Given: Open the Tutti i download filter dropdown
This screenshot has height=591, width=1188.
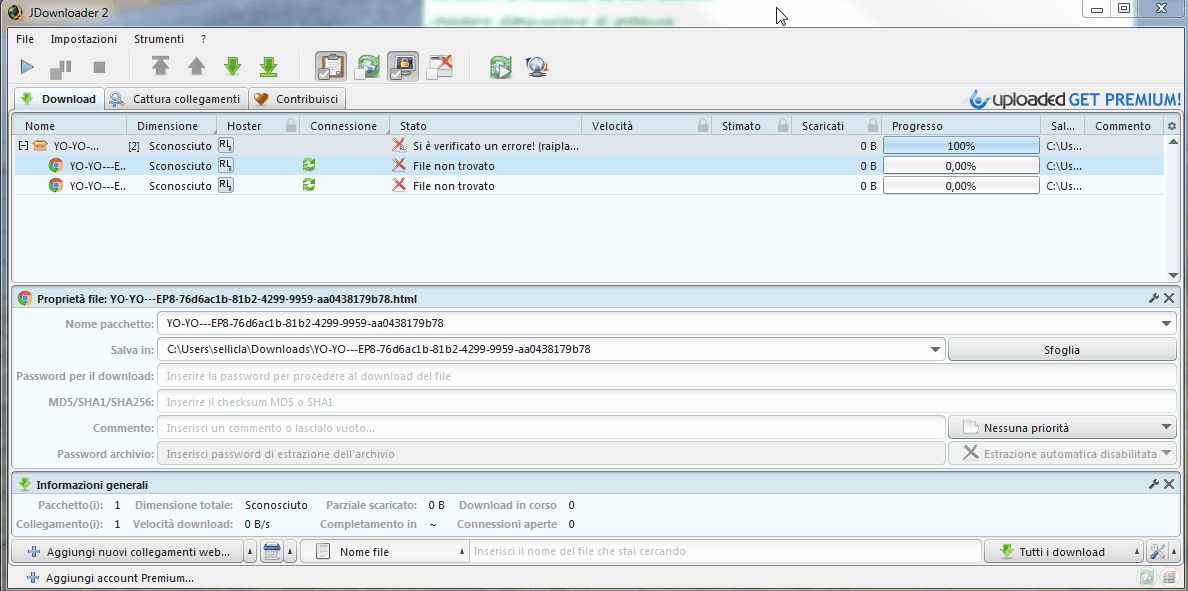Looking at the screenshot, I should [1063, 552].
